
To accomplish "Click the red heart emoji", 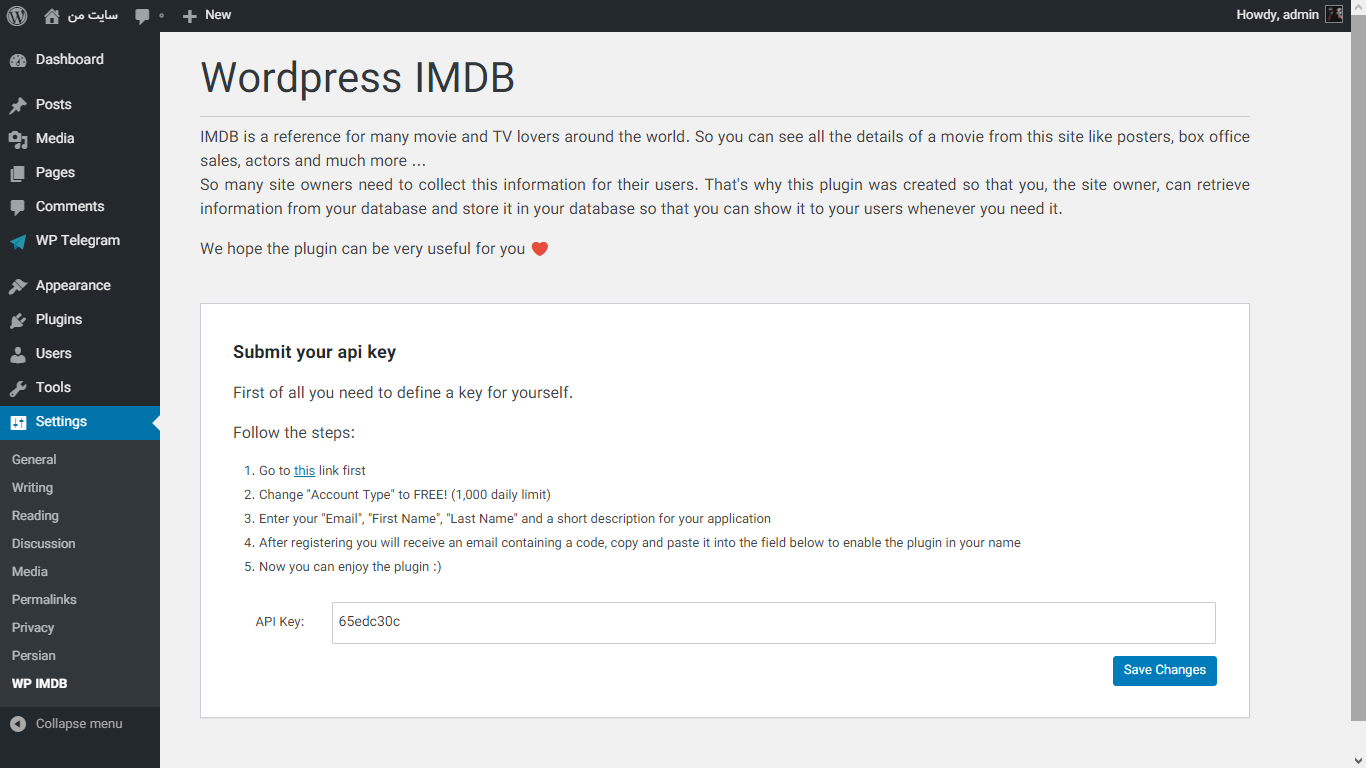I will 539,249.
